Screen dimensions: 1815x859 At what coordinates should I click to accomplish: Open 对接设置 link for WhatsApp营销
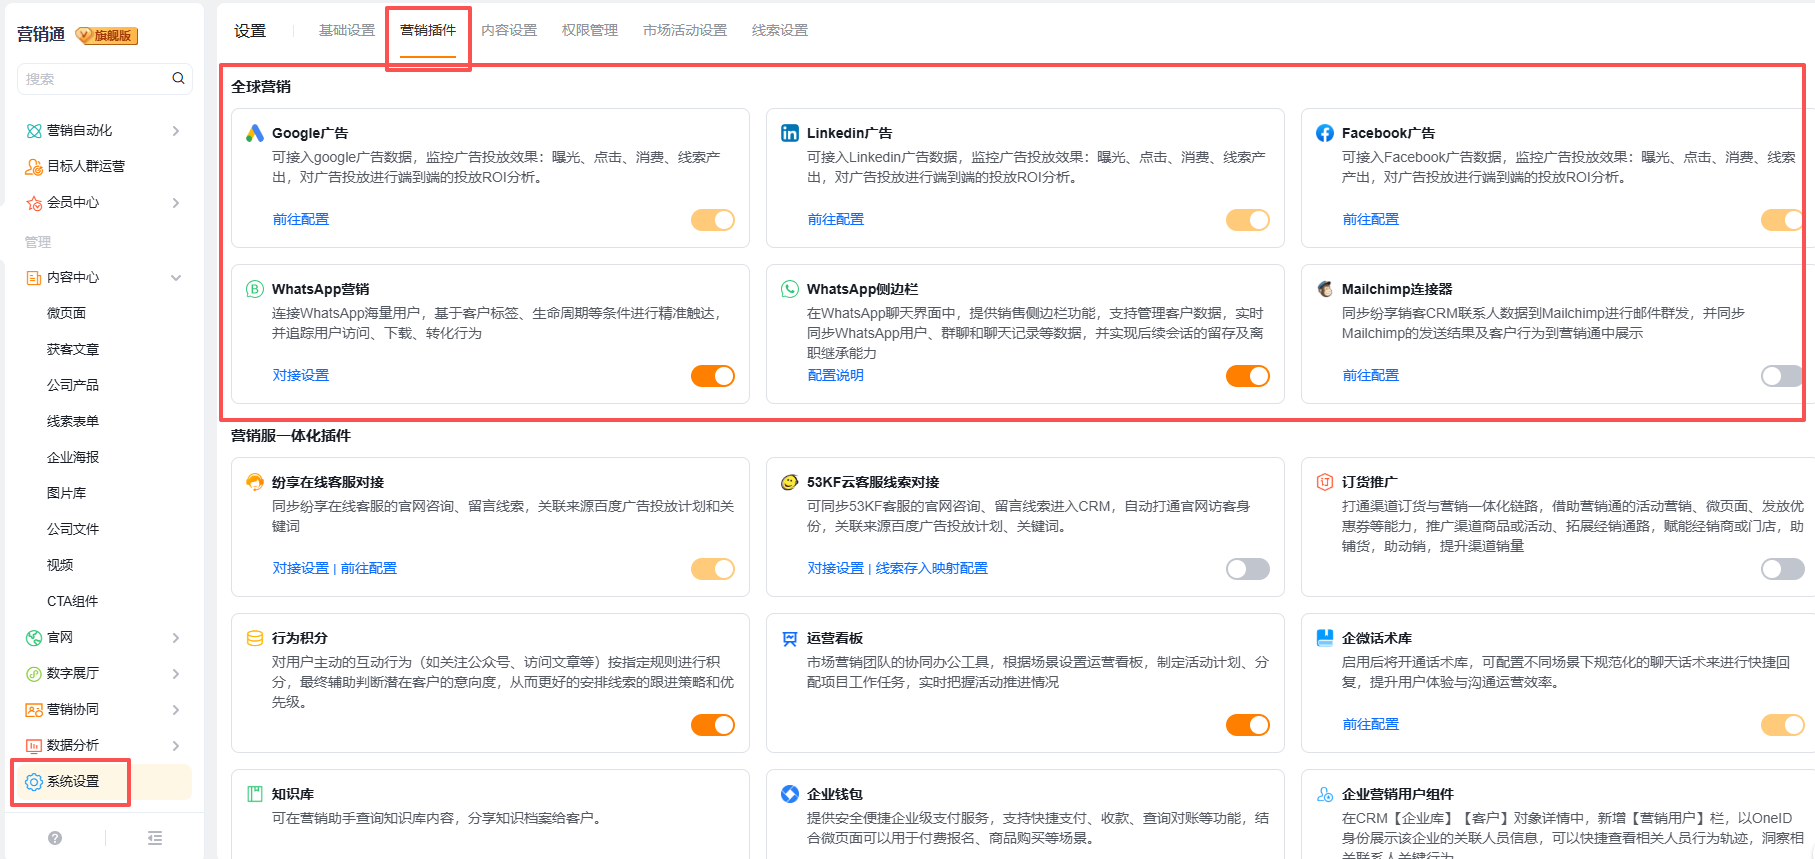301,376
